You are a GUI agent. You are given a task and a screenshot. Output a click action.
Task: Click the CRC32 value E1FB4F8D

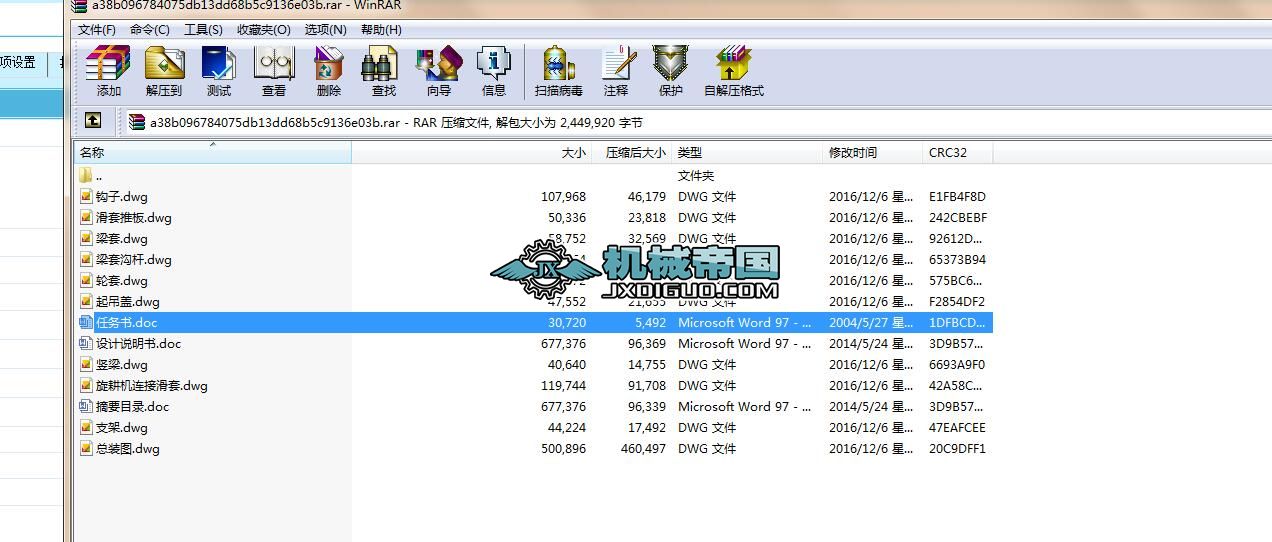(957, 197)
